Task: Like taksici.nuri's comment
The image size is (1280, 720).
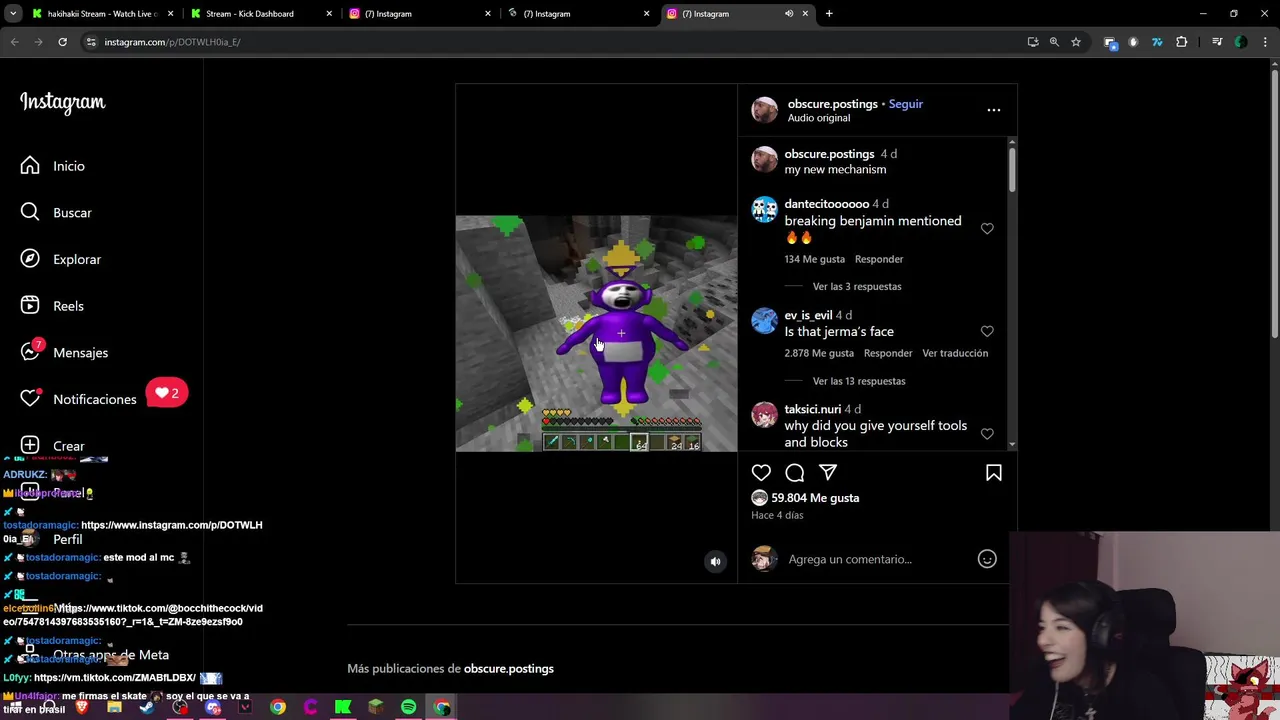Action: 987,434
